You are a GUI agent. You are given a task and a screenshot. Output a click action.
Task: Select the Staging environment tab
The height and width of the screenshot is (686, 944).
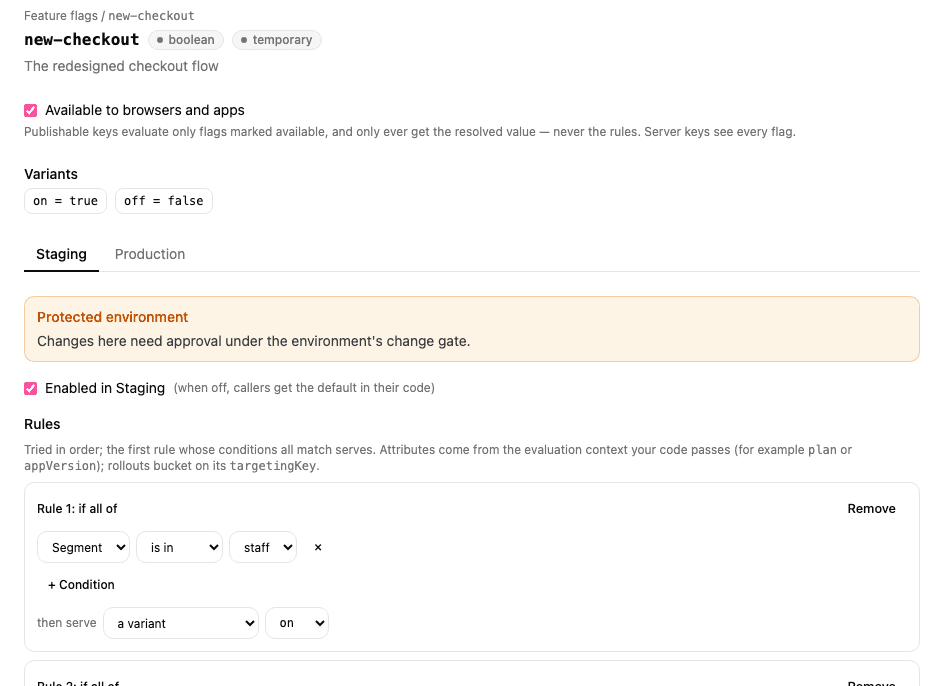click(x=61, y=254)
